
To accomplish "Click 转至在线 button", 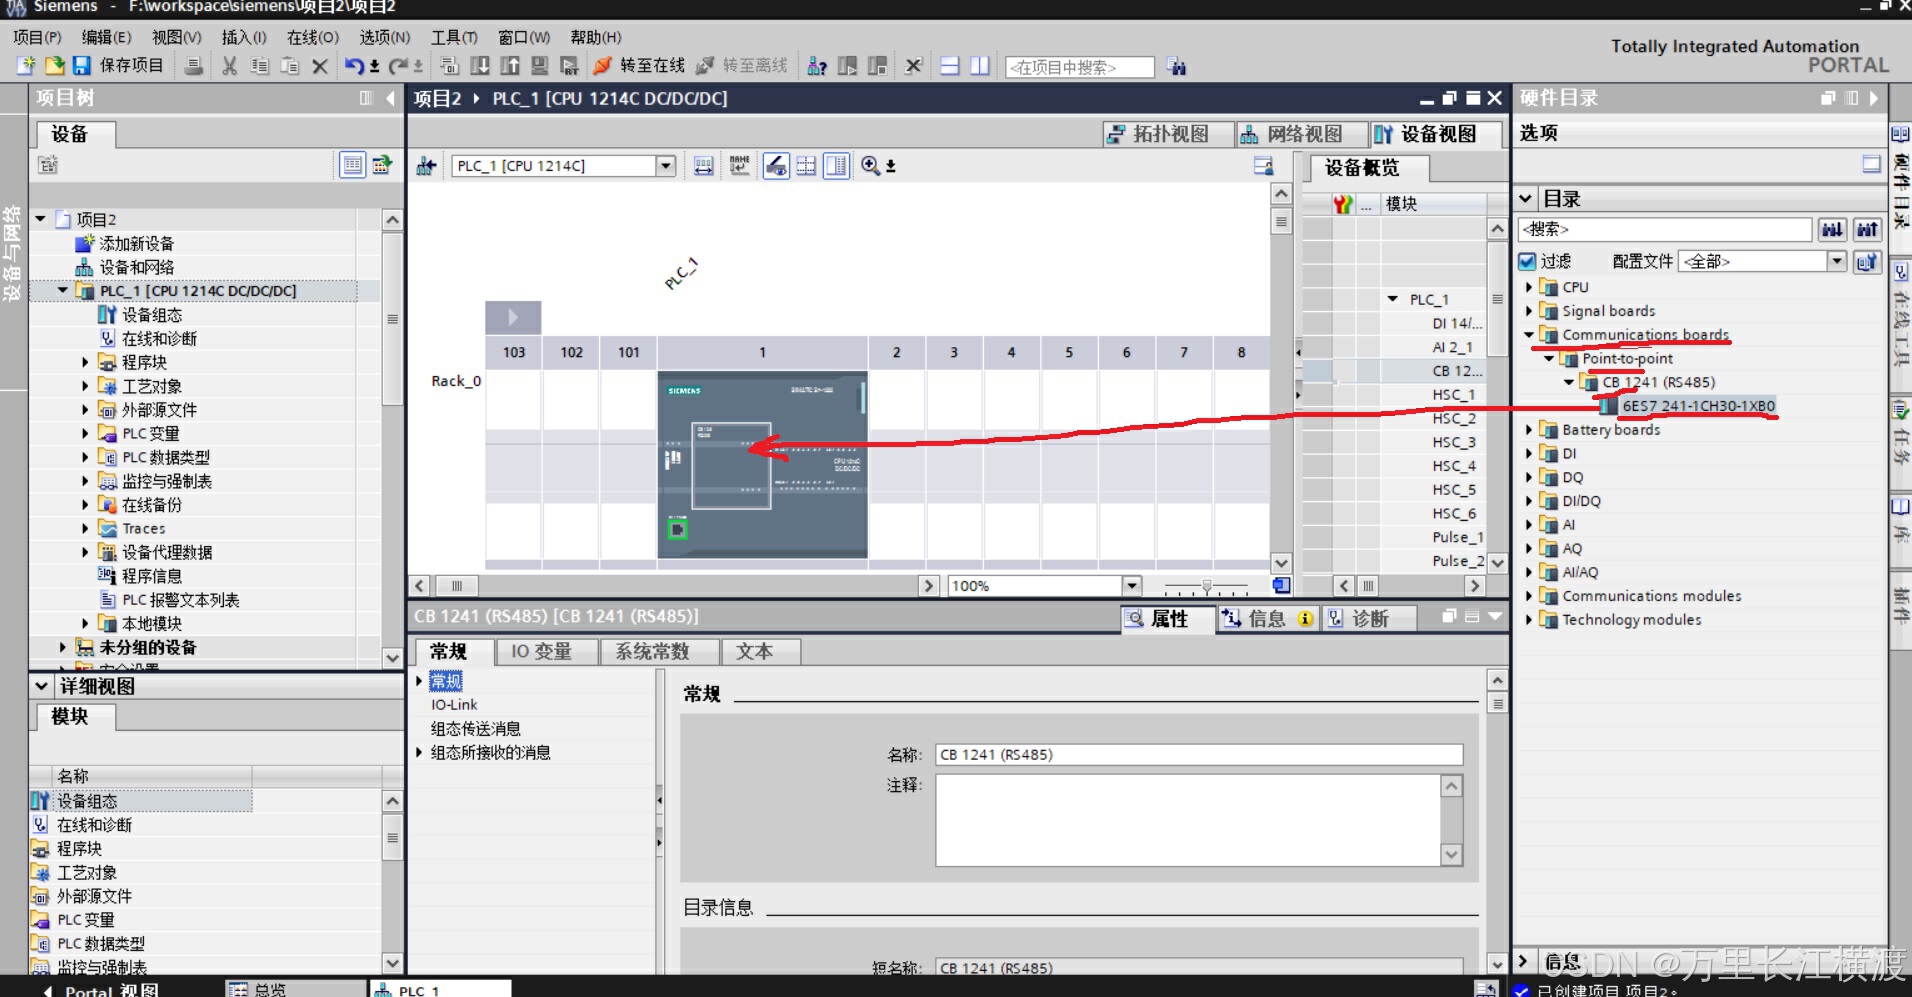I will 640,66.
